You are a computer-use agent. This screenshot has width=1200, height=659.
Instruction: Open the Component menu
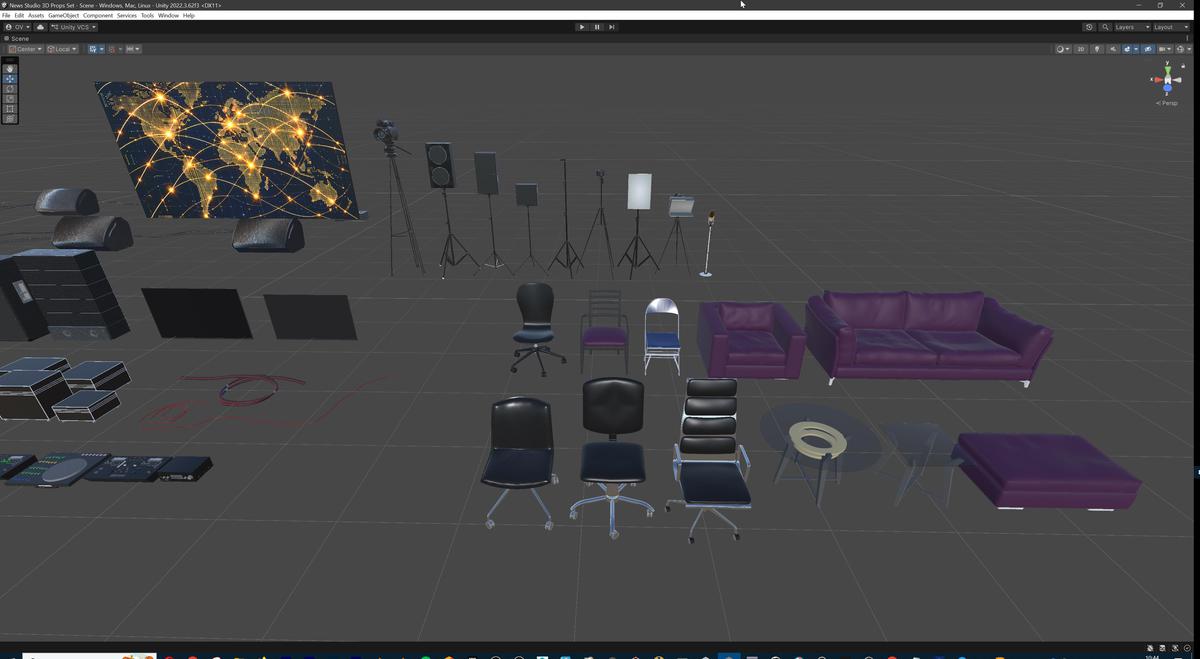(x=98, y=15)
